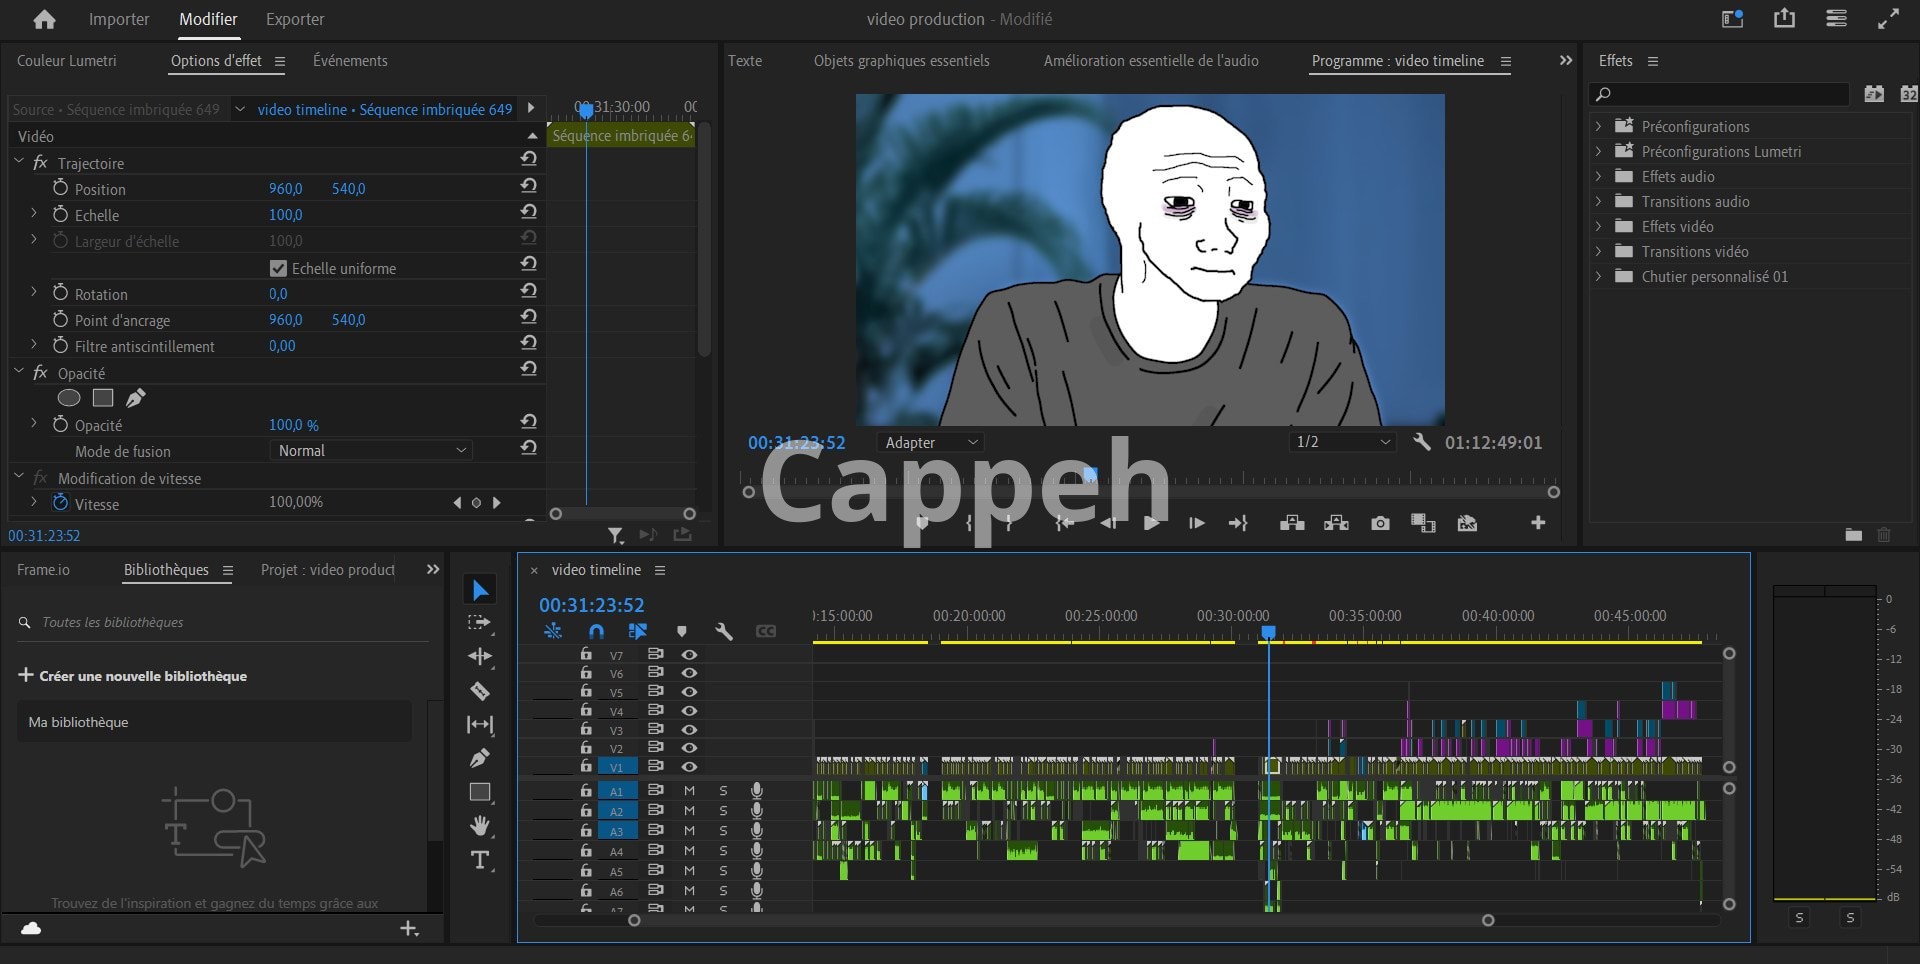The width and height of the screenshot is (1920, 964).
Task: Toggle the Echelle uniforme checkbox
Action: (x=279, y=268)
